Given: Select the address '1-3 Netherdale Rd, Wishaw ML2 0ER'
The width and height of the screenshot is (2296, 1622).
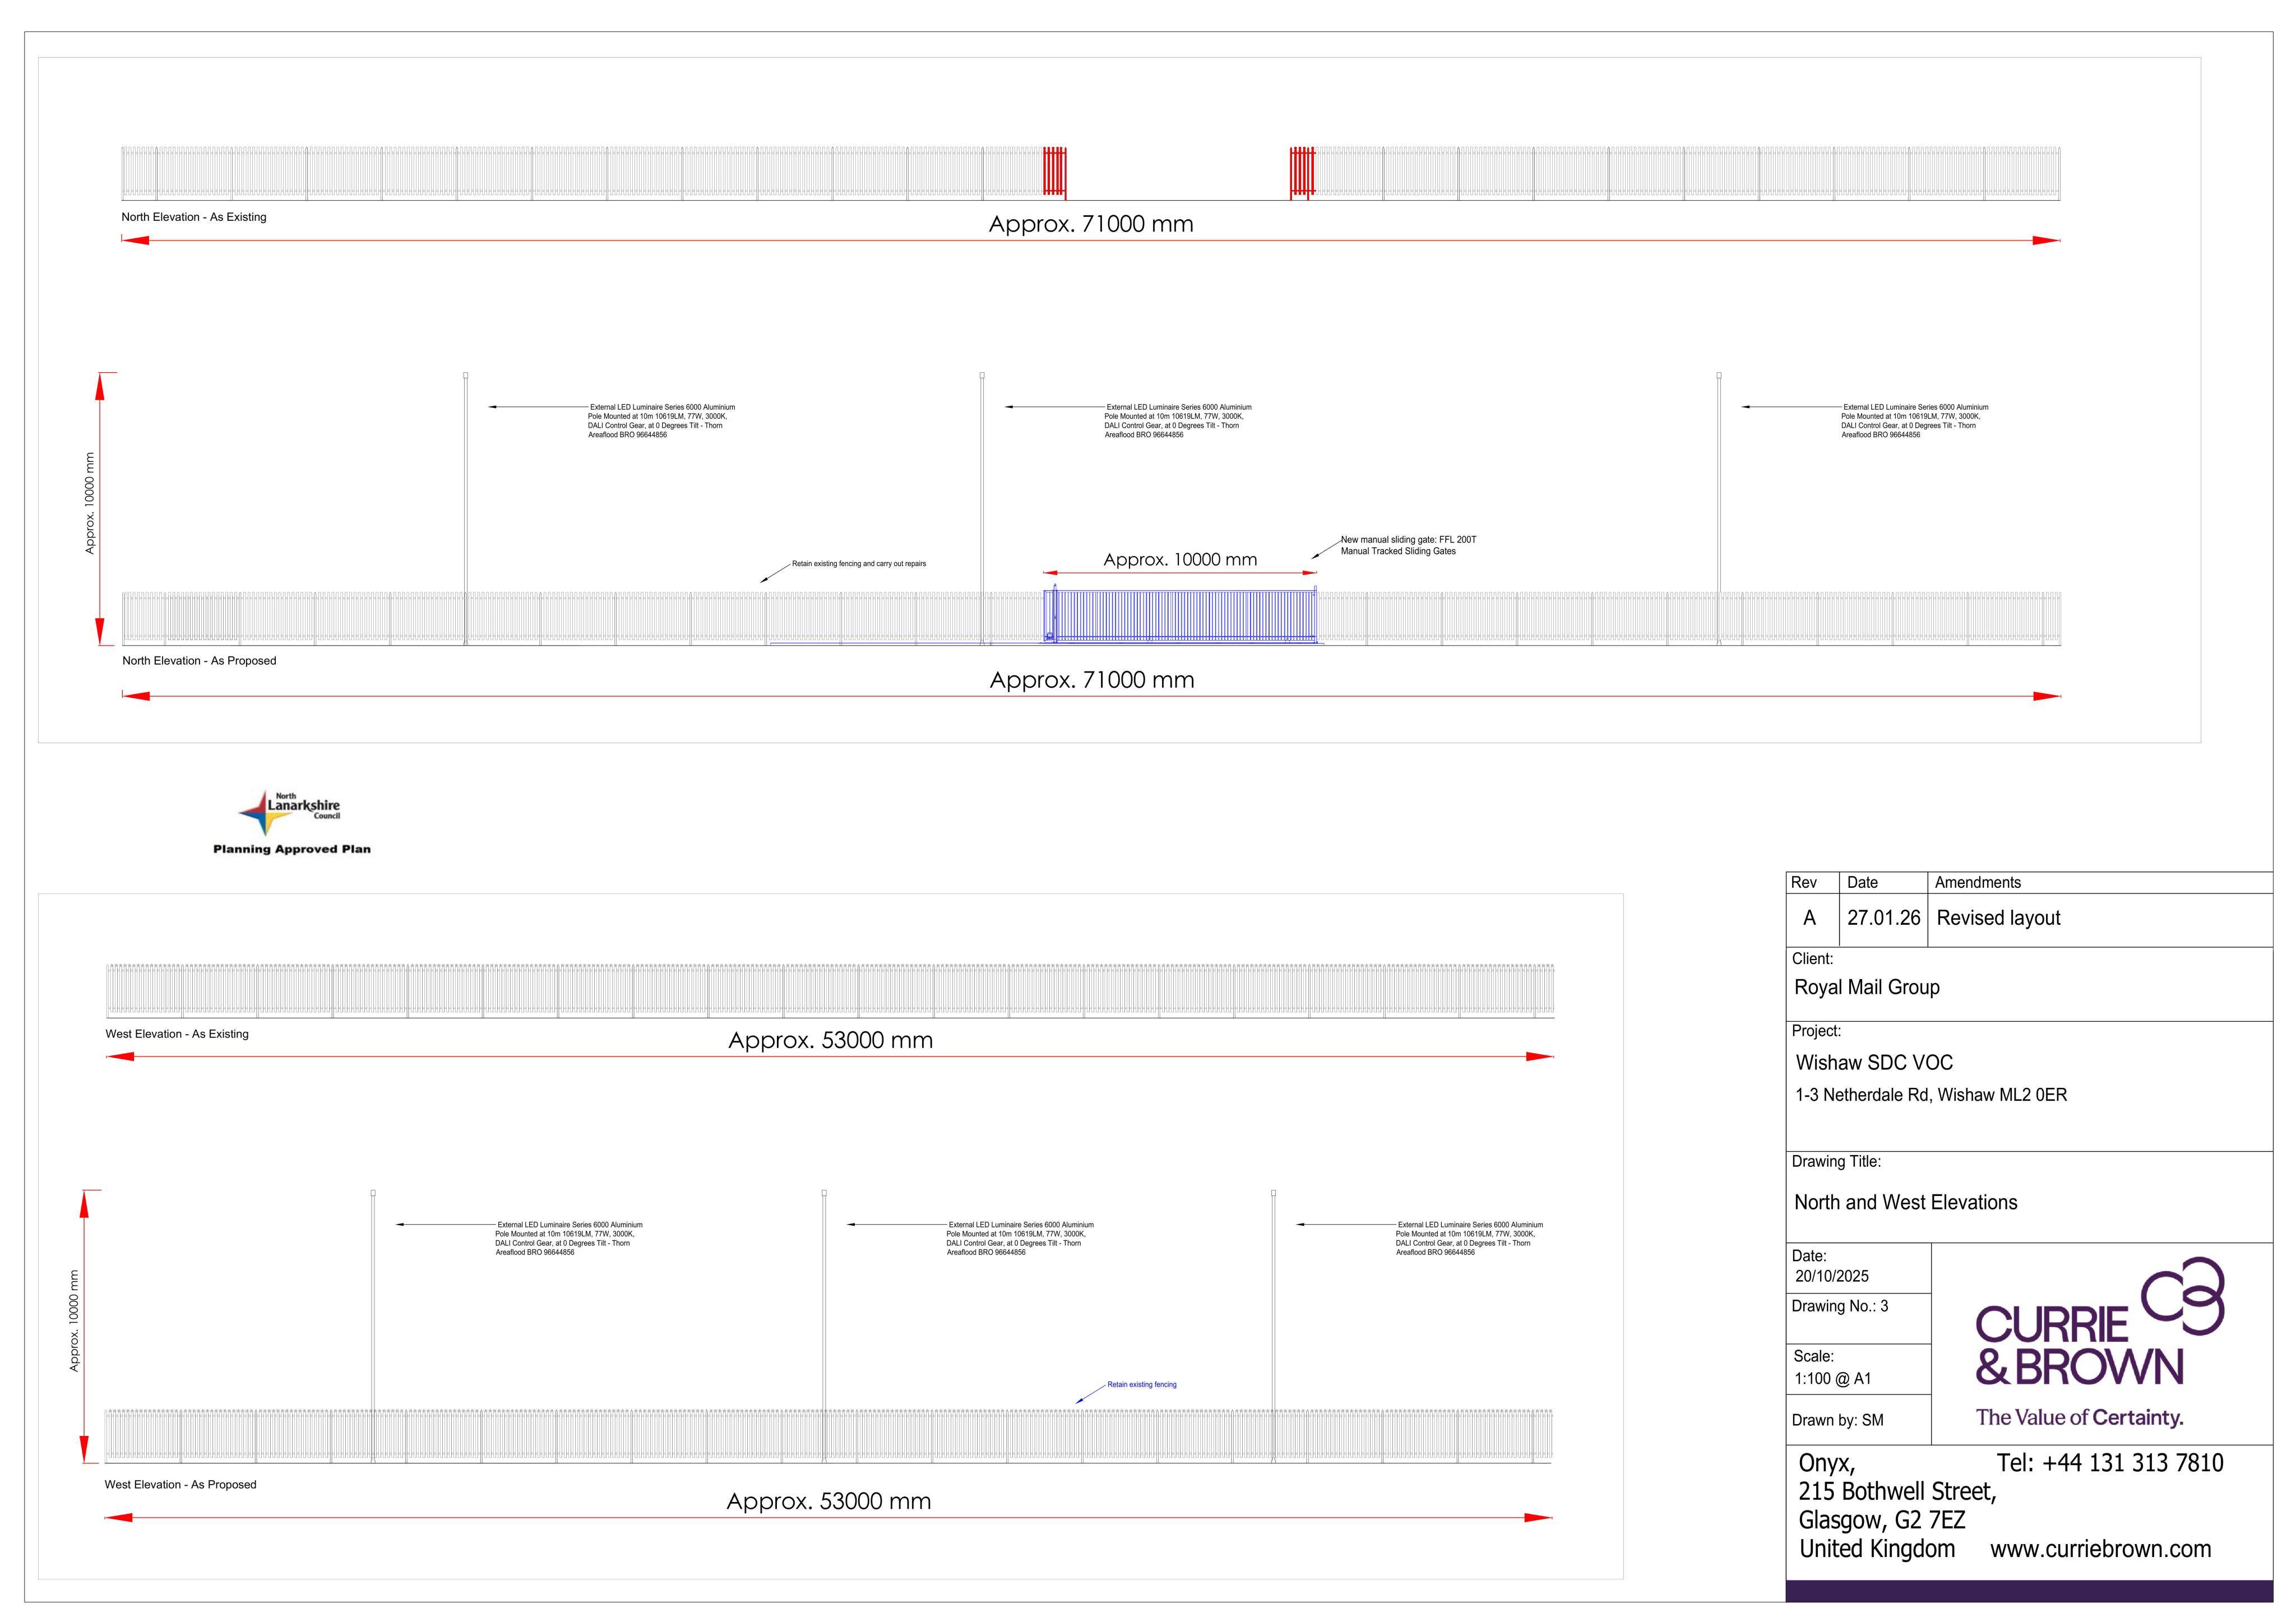Looking at the screenshot, I should point(1931,1095).
